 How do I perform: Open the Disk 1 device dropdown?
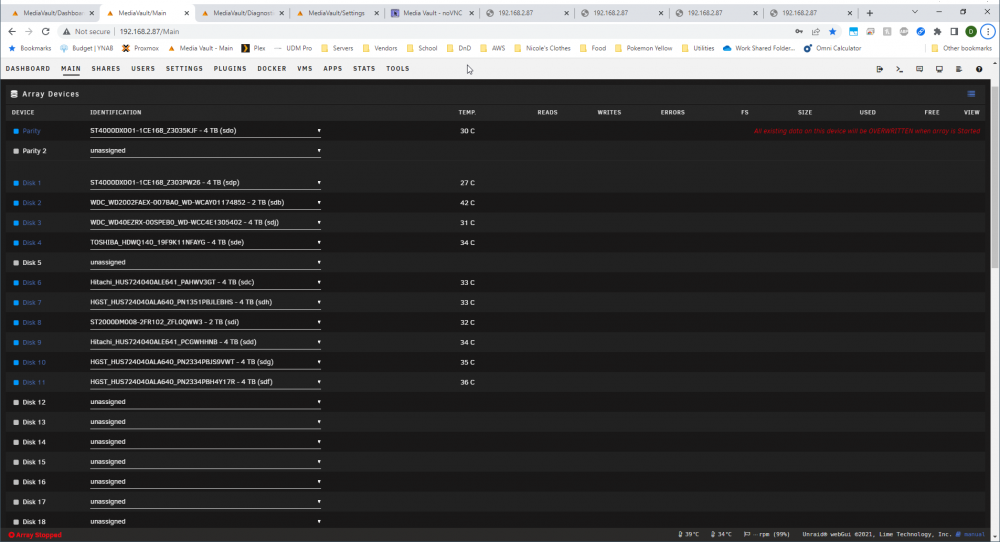pos(205,182)
